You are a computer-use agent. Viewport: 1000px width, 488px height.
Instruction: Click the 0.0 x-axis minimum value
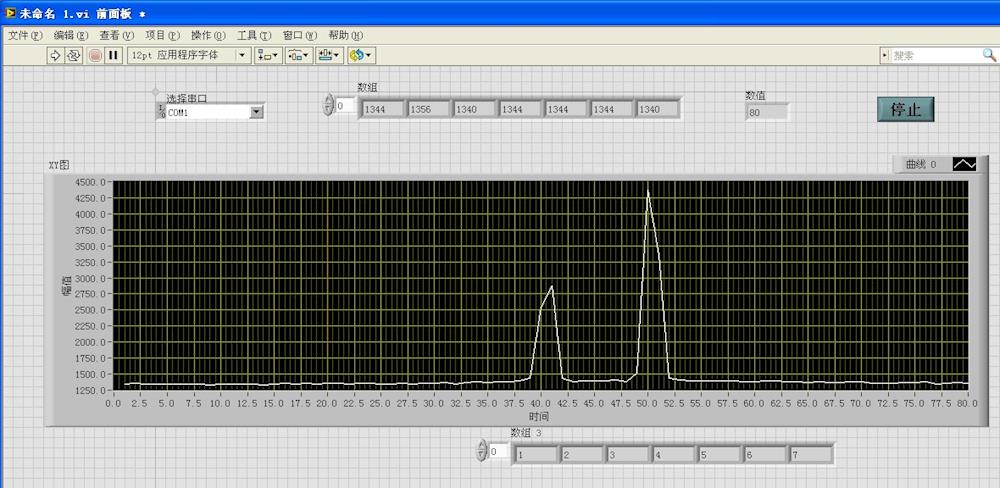pos(113,403)
